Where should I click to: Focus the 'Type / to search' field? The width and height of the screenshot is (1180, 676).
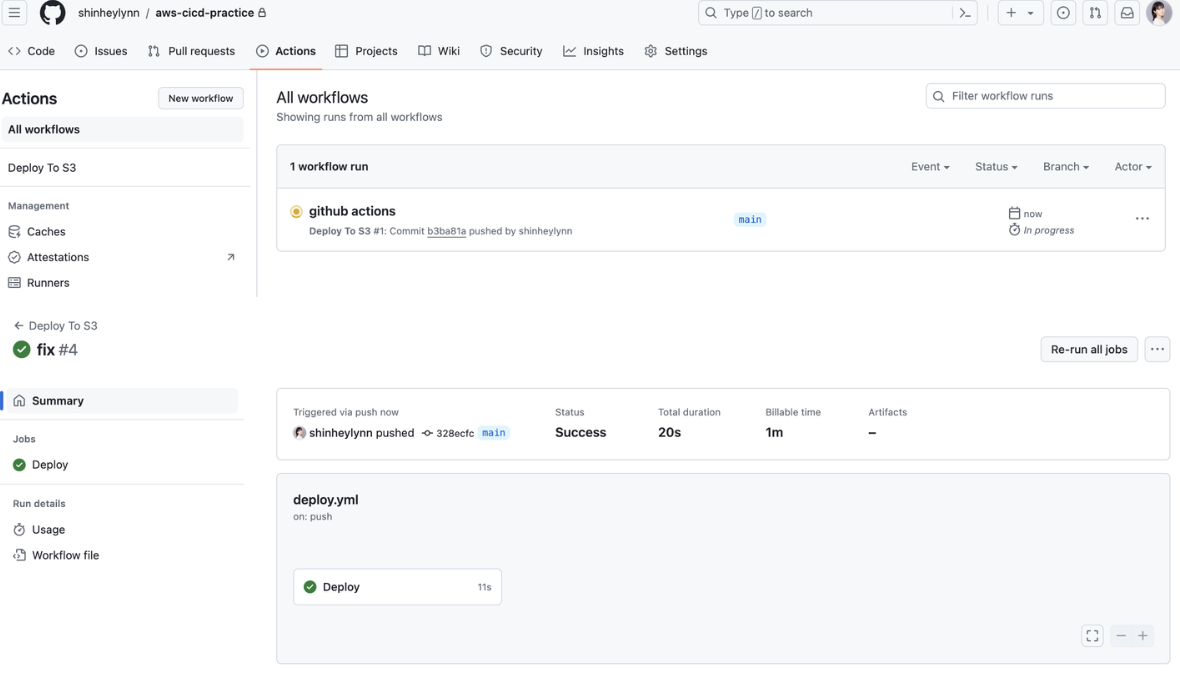pyautogui.click(x=838, y=13)
